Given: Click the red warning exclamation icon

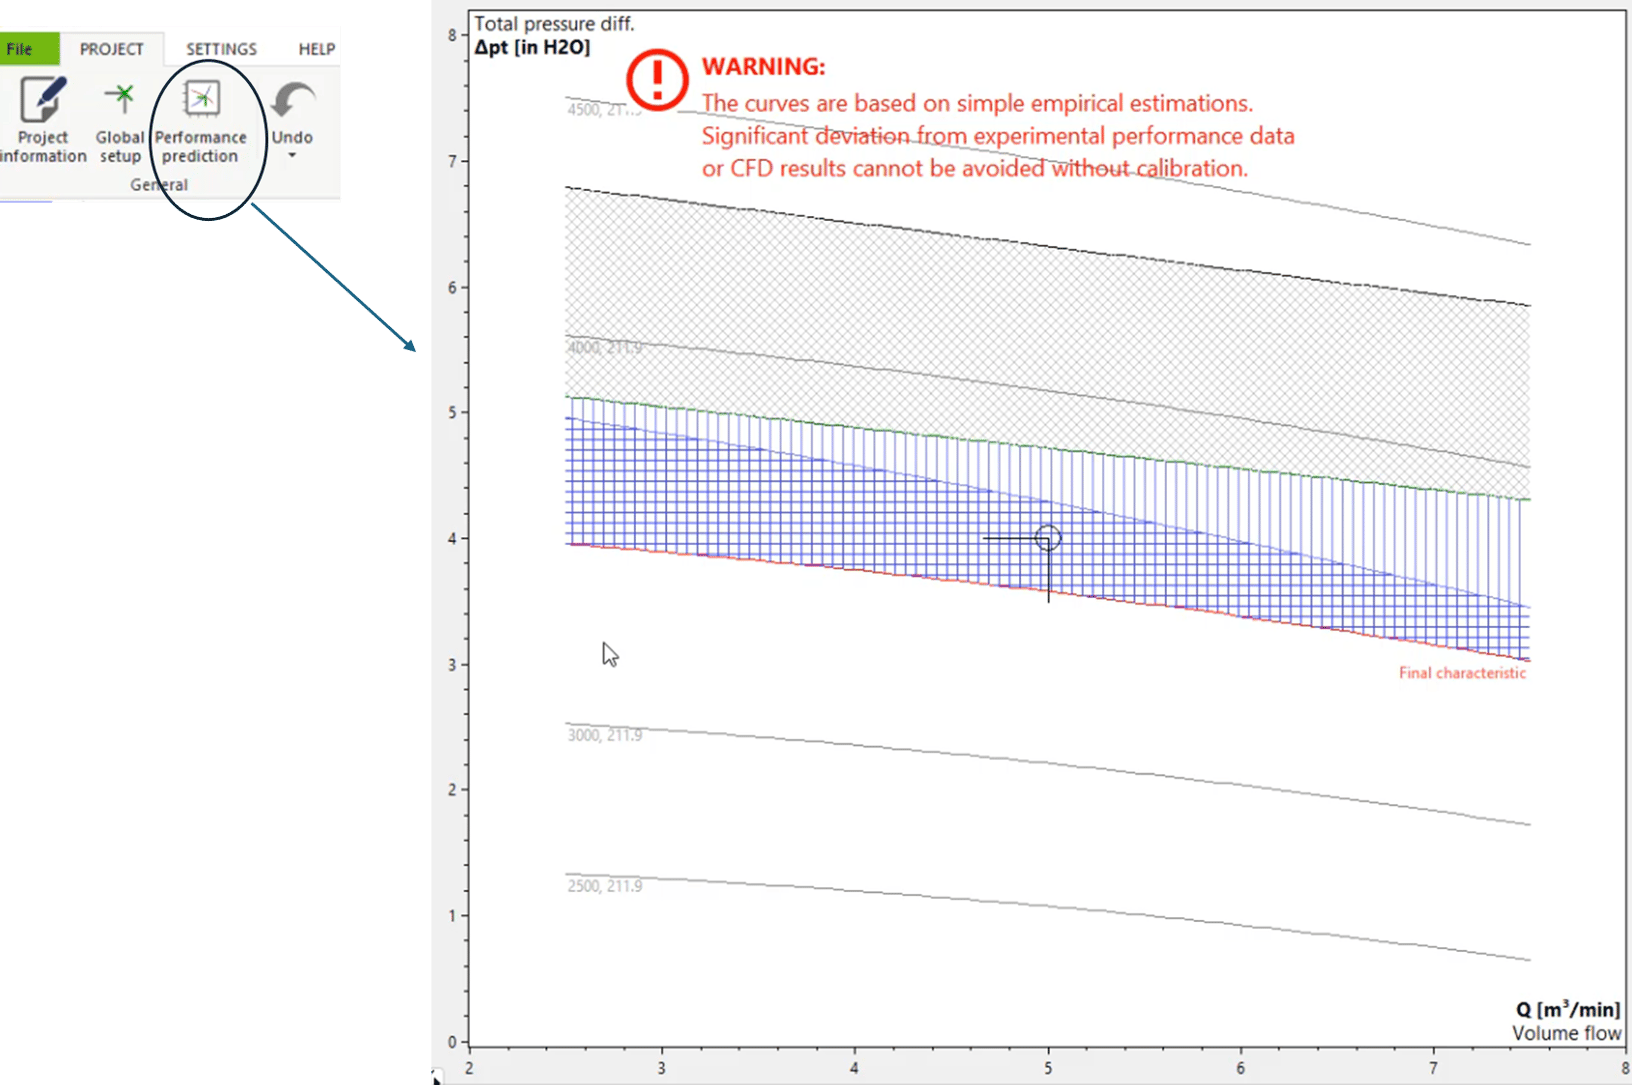Looking at the screenshot, I should 656,82.
